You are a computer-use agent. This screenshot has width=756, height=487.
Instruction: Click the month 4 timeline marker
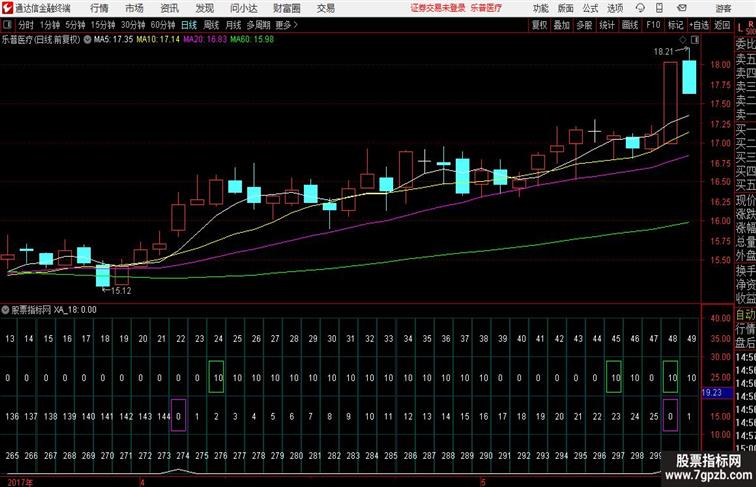pyautogui.click(x=142, y=482)
